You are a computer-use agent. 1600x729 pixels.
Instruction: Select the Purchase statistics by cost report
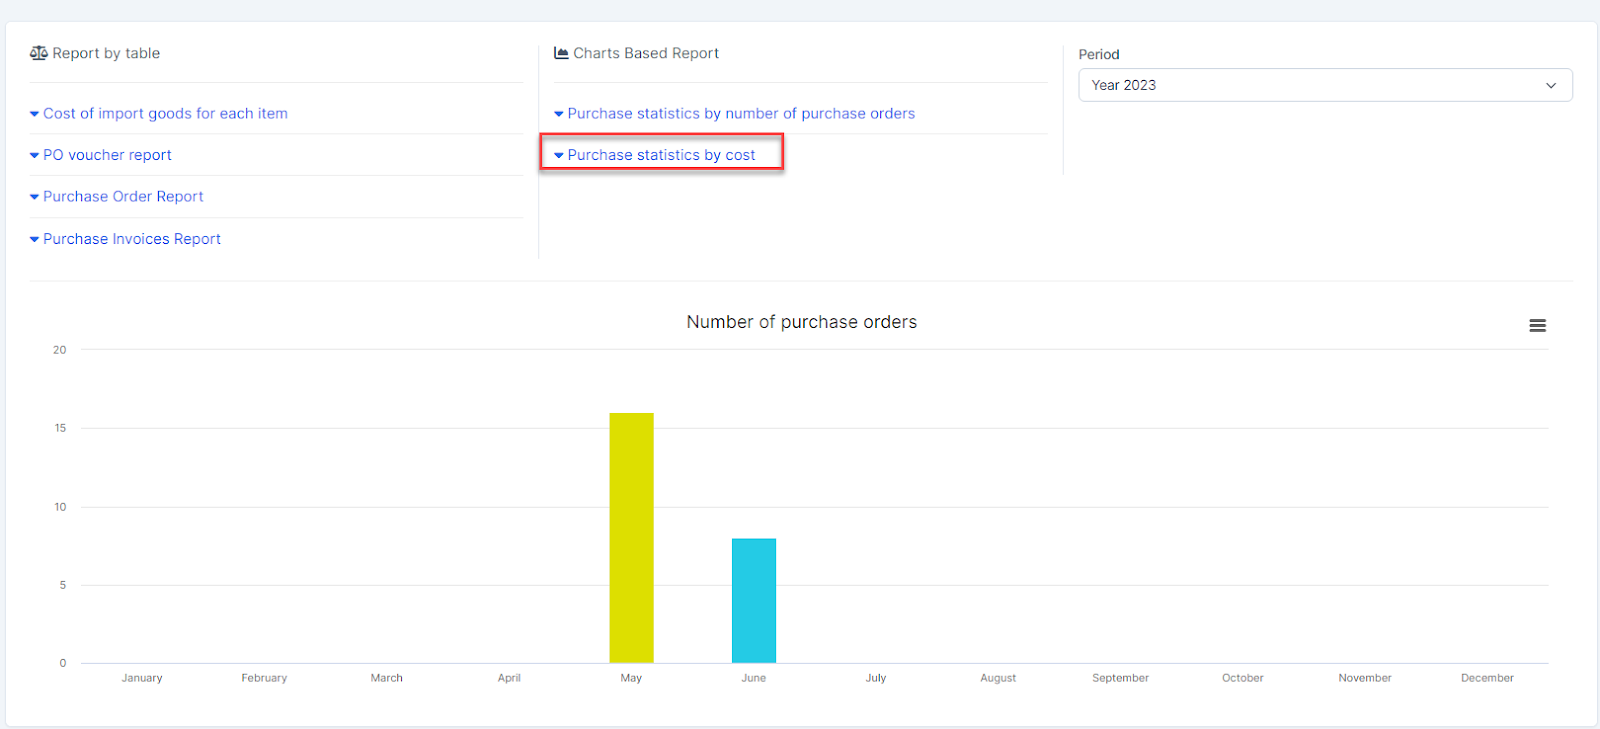[661, 155]
